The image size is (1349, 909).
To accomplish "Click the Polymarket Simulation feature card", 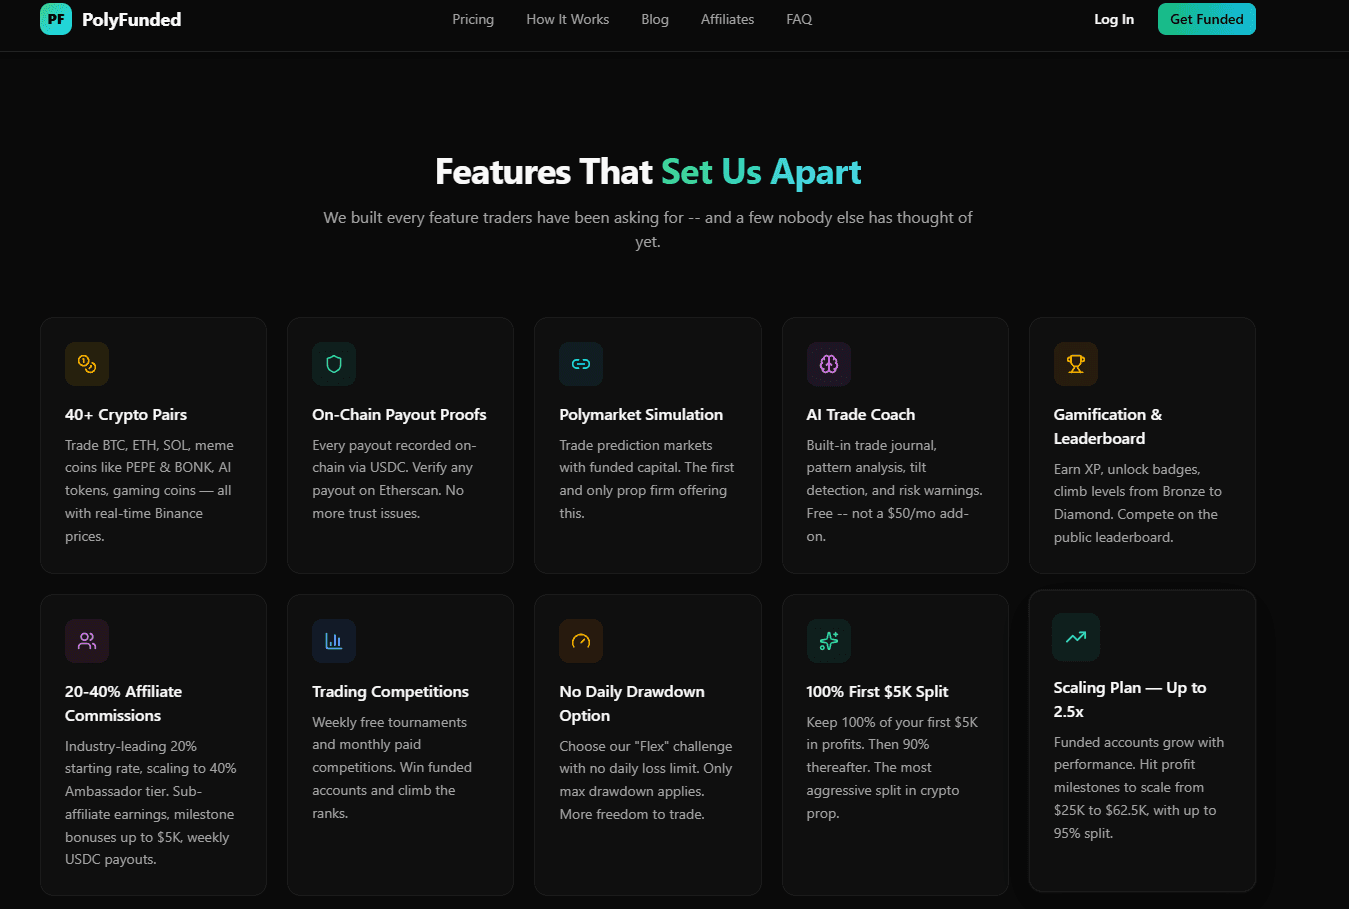I will 647,445.
